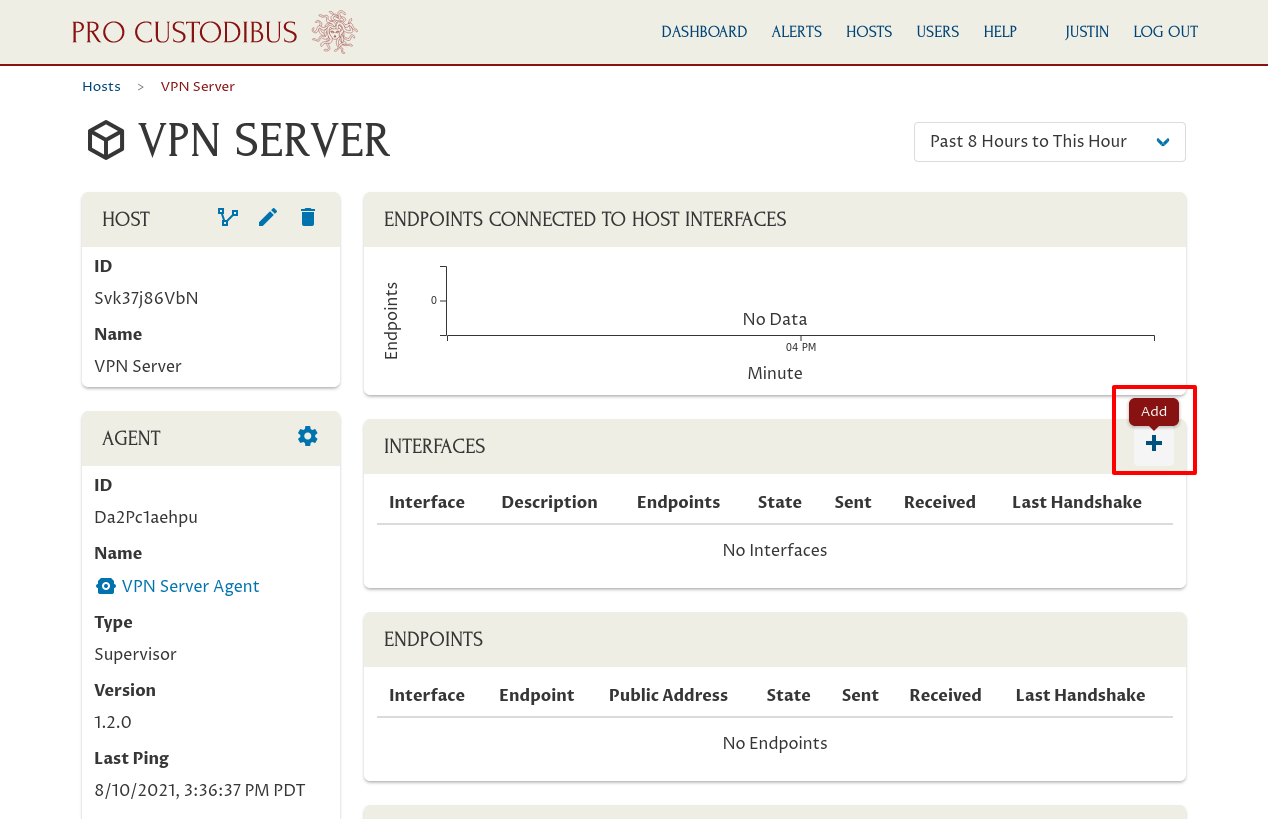Screen dimensions: 1268x819
Task: Click the Endpoints table Public Address header
Action: pos(669,695)
